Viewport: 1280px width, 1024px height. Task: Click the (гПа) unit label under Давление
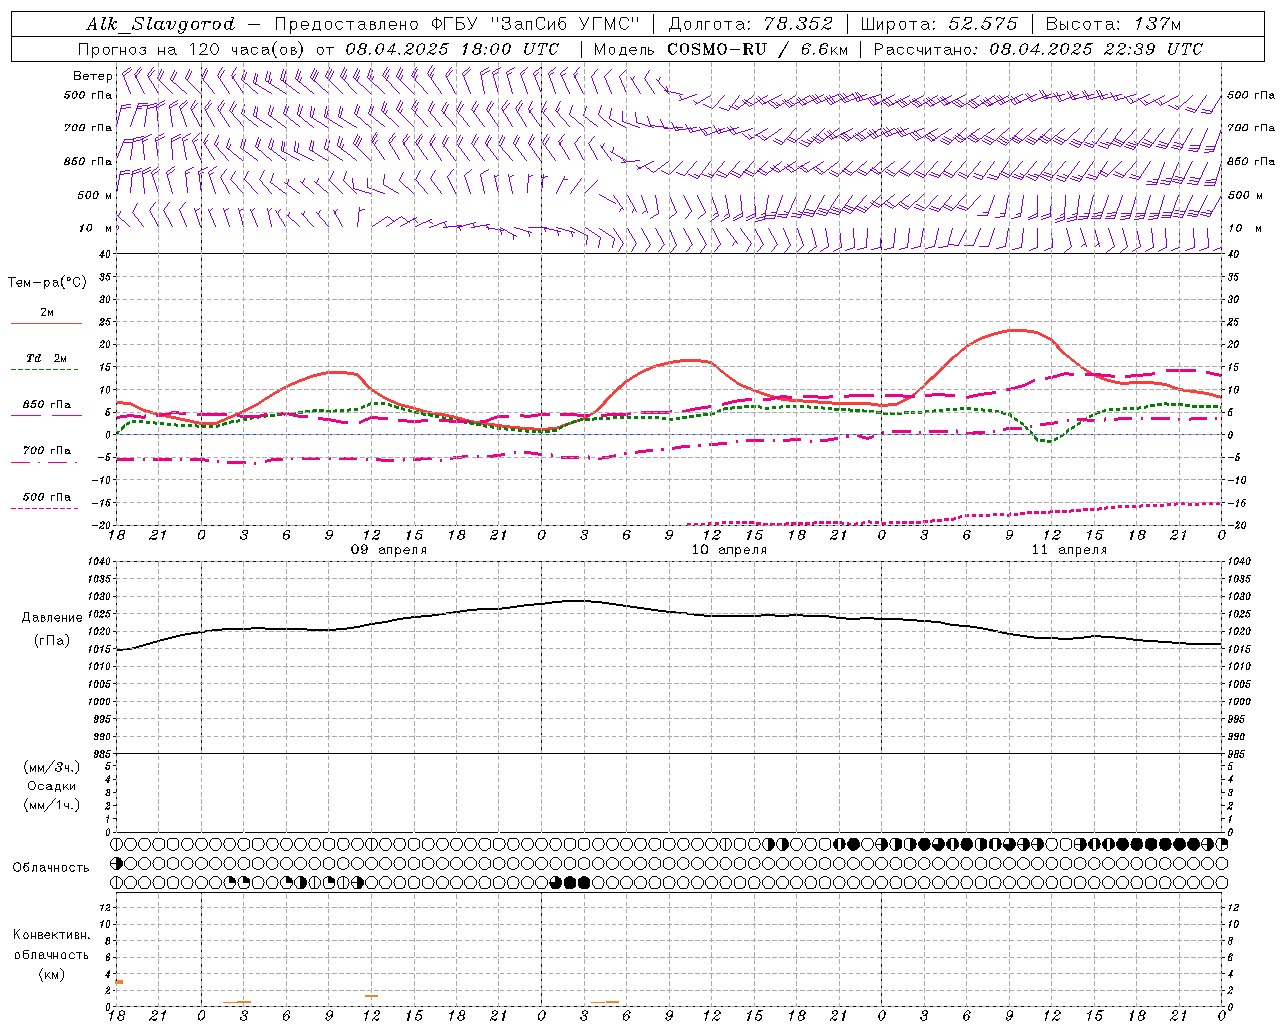click(x=52, y=641)
